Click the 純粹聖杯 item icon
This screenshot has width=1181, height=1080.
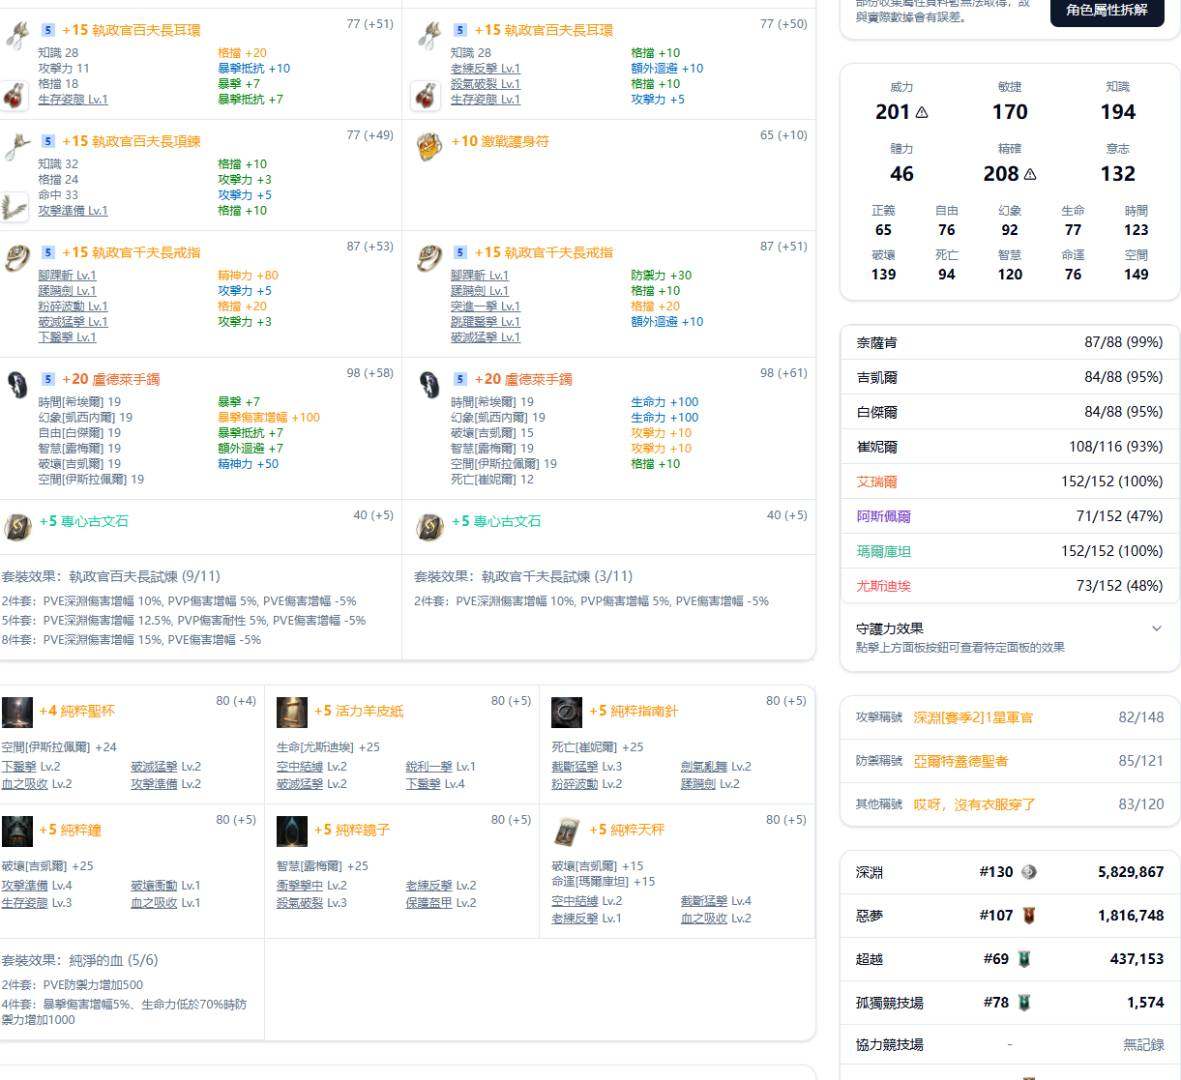[17, 712]
